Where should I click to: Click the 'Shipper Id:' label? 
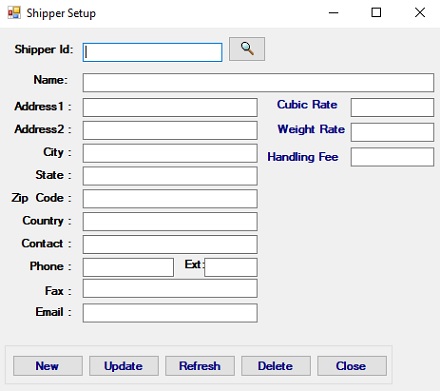[44, 49]
